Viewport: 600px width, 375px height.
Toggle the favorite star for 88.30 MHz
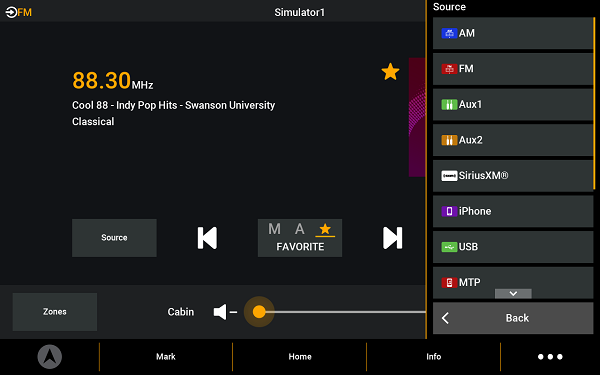pyautogui.click(x=390, y=72)
